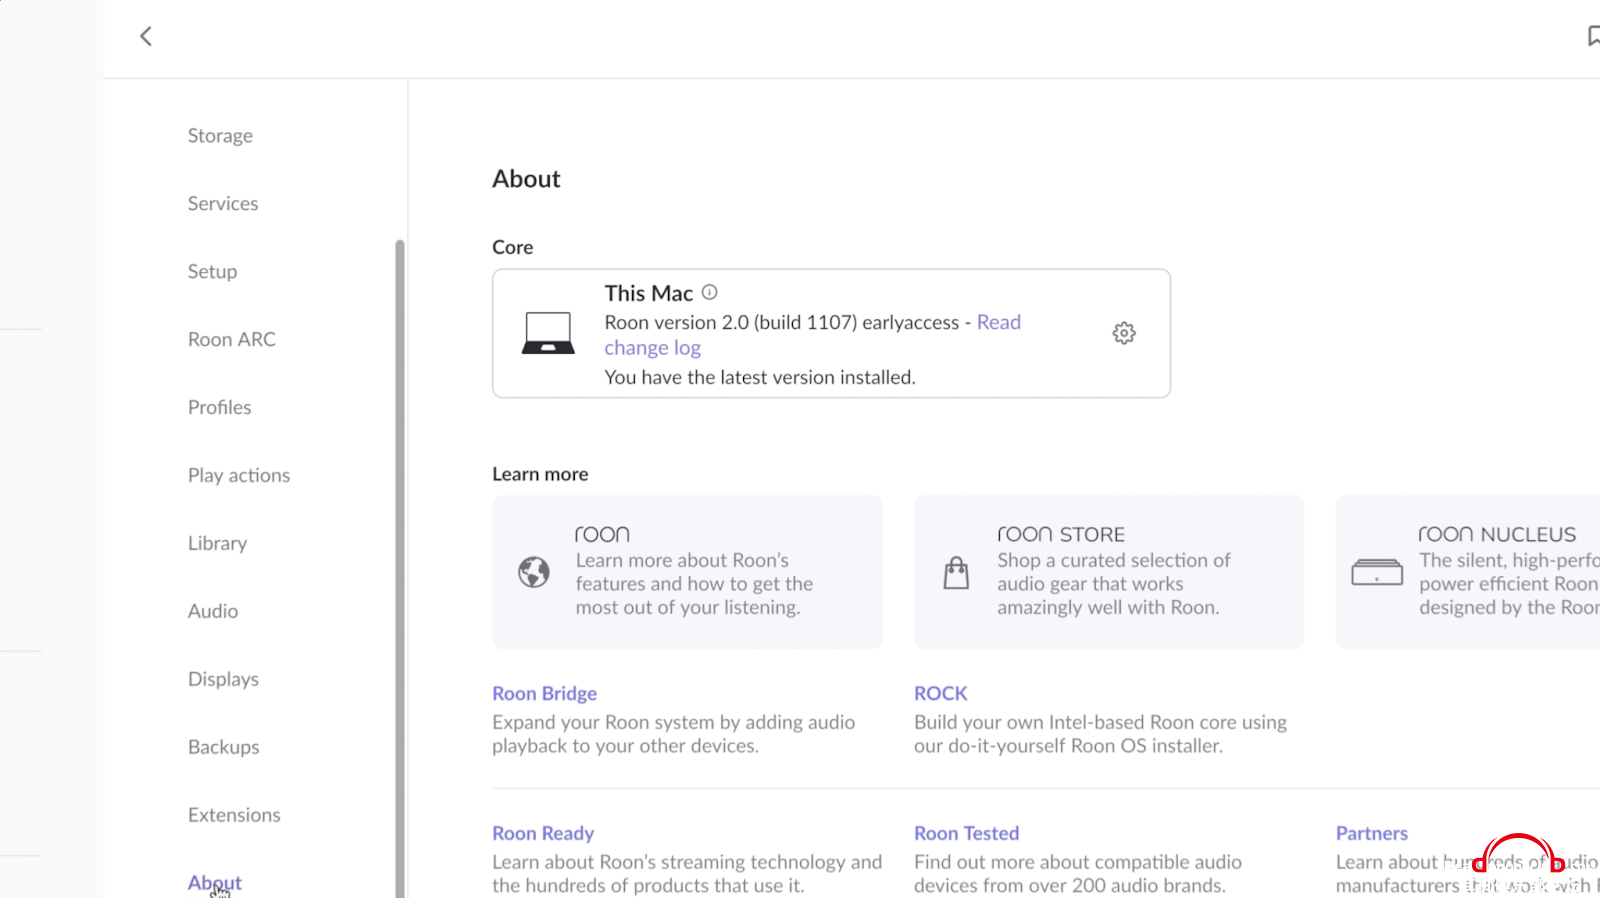Open the Core settings gear icon
Image resolution: width=1600 pixels, height=898 pixels.
[1124, 333]
